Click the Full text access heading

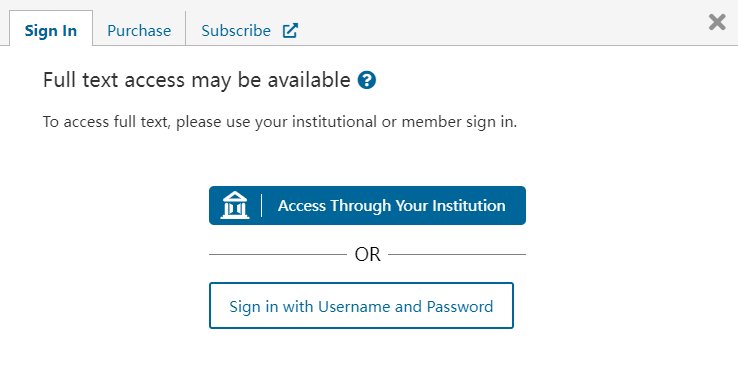click(196, 80)
